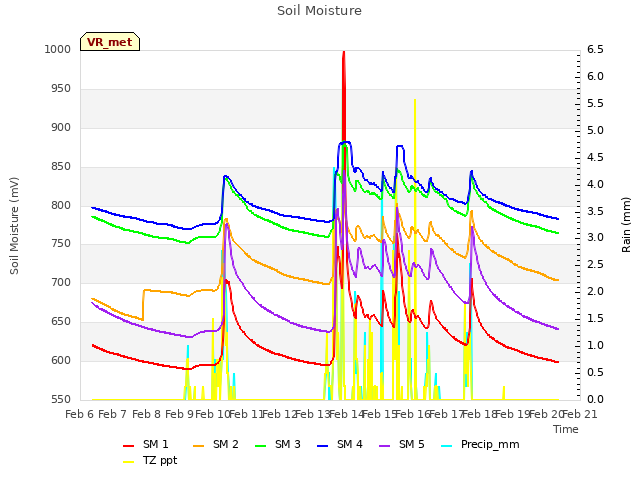
Task: Click the Feb 8 date label
Action: (146, 415)
